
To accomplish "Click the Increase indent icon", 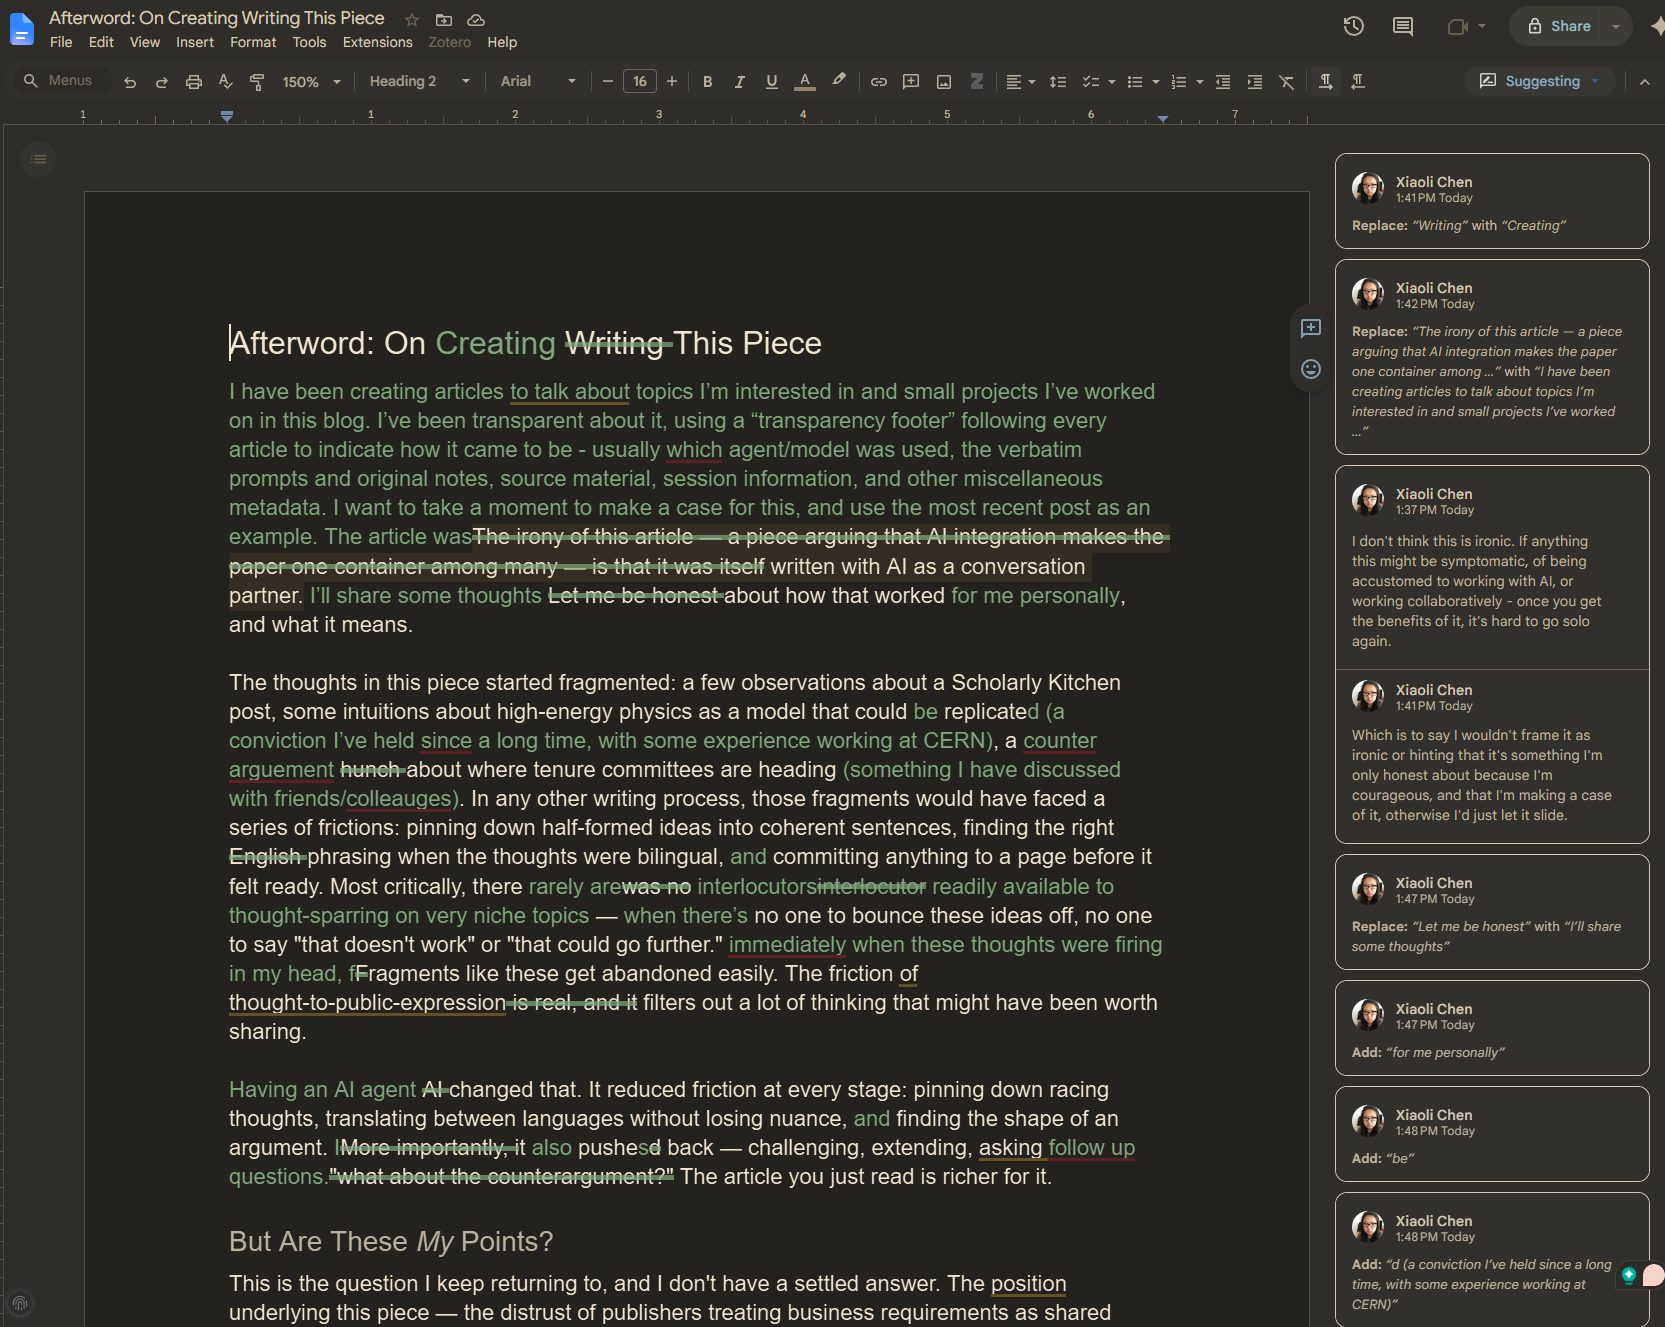I will click(x=1254, y=82).
